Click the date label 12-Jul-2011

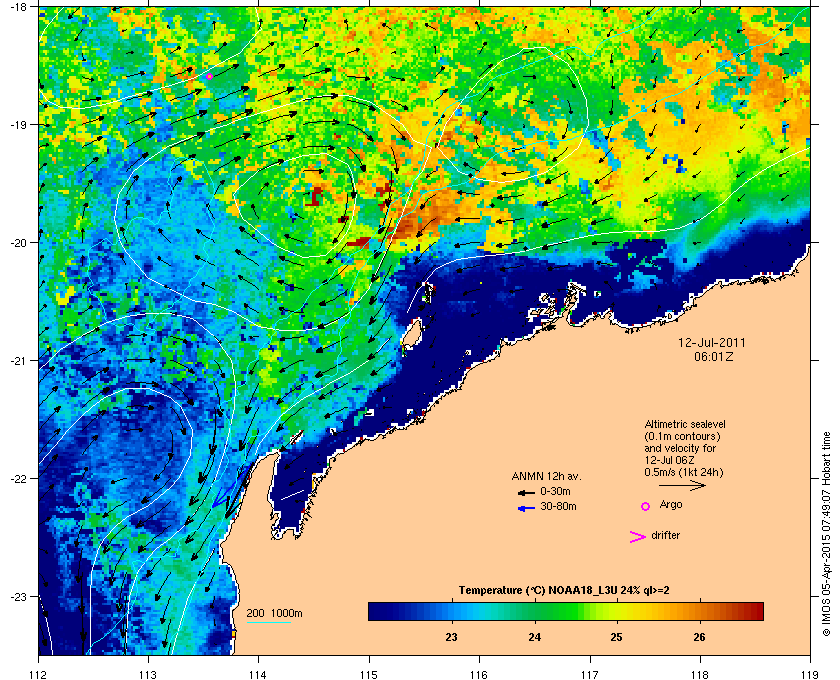click(711, 342)
